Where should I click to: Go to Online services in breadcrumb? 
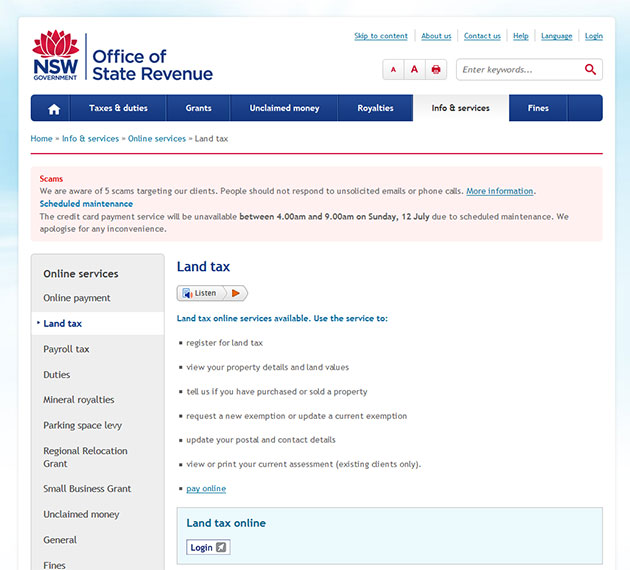point(157,139)
